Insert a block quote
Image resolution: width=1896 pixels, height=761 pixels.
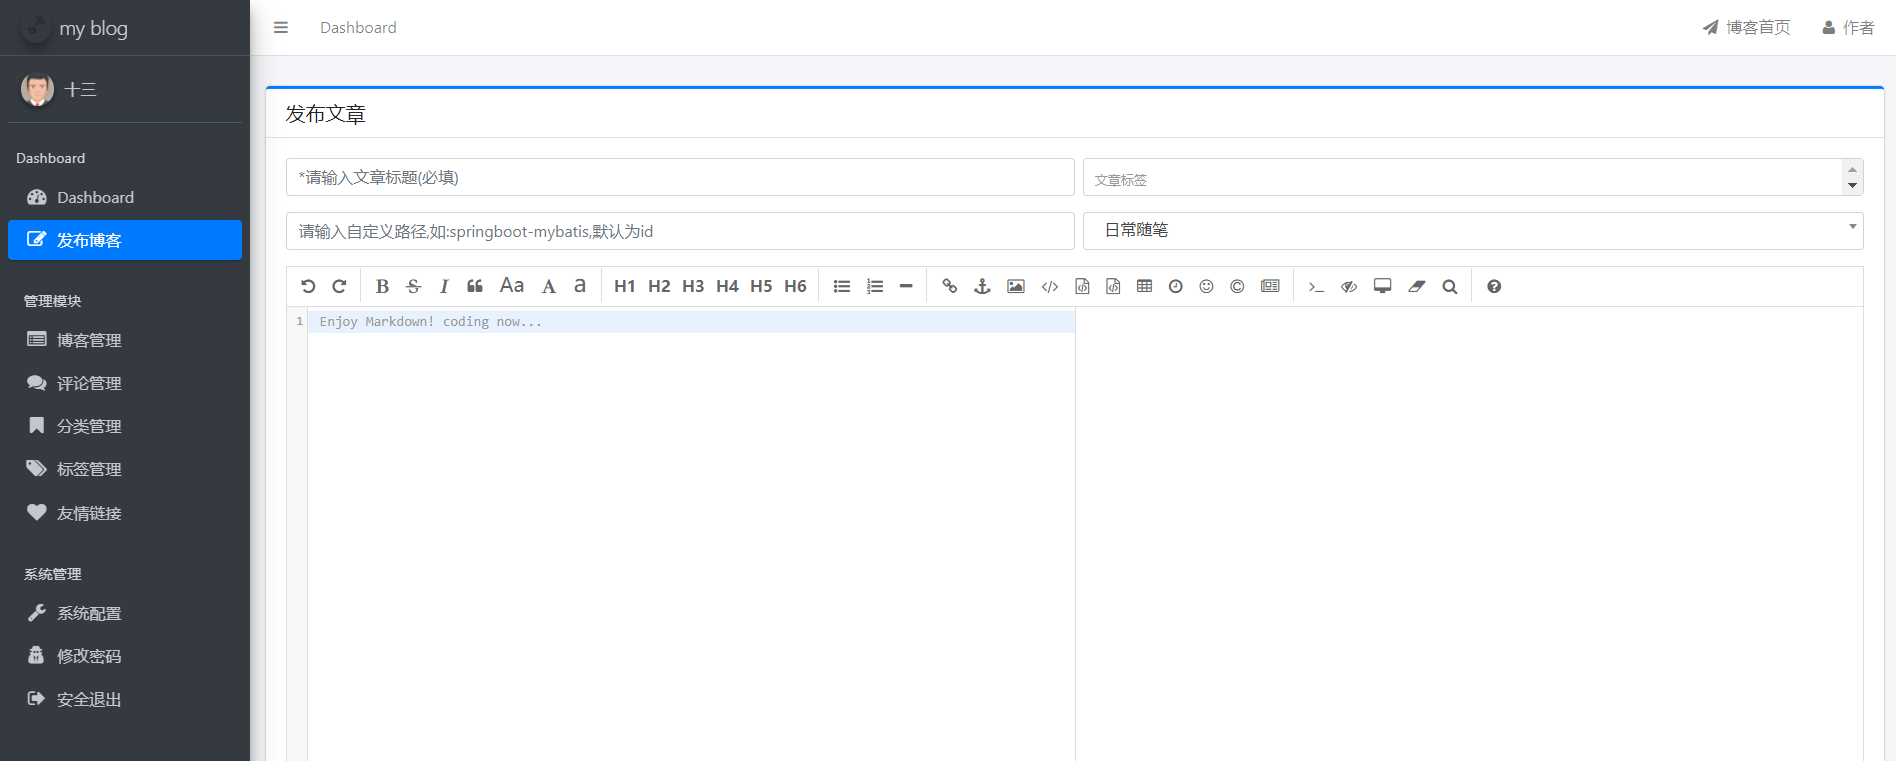pos(475,286)
